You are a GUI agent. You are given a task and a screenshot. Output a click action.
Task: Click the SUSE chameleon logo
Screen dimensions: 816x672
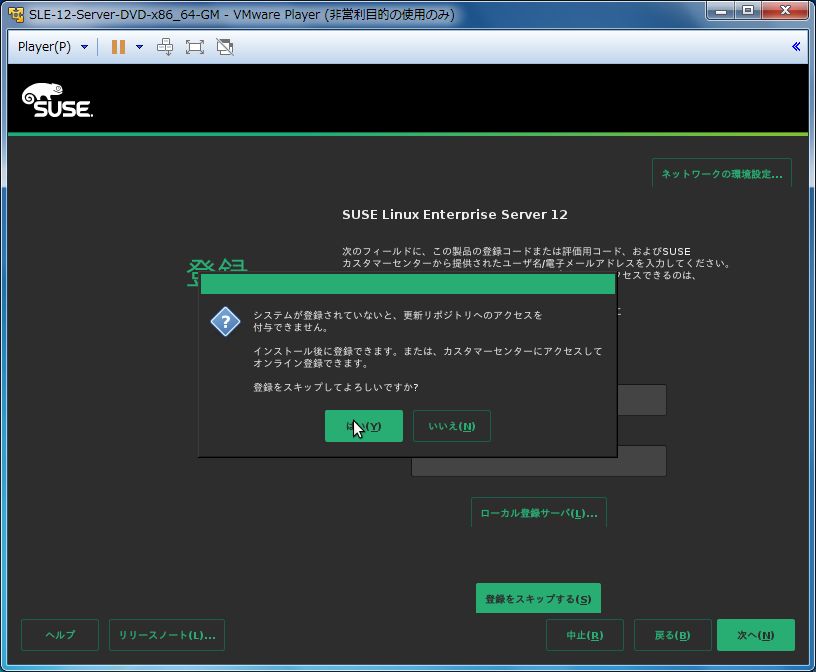(57, 100)
